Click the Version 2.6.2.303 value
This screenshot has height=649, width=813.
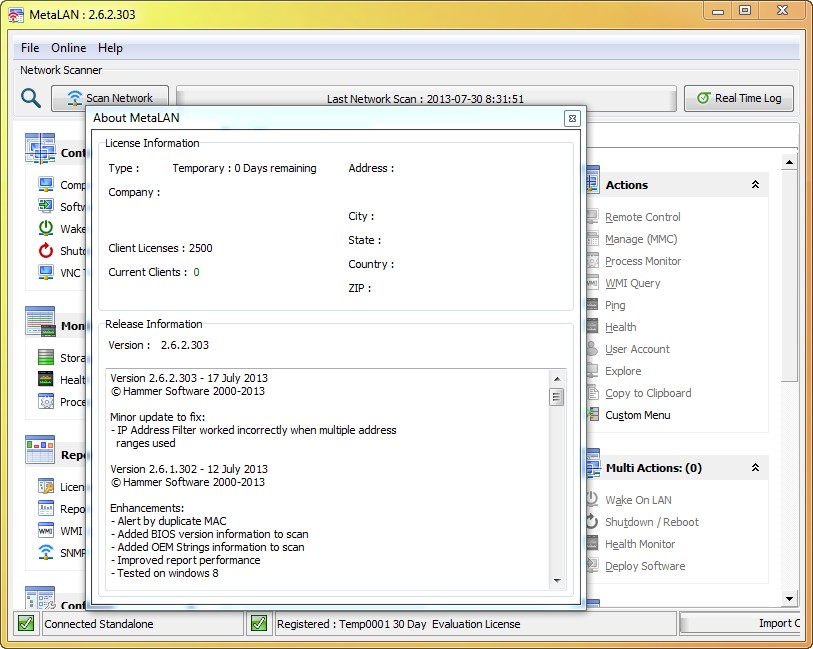coord(185,345)
